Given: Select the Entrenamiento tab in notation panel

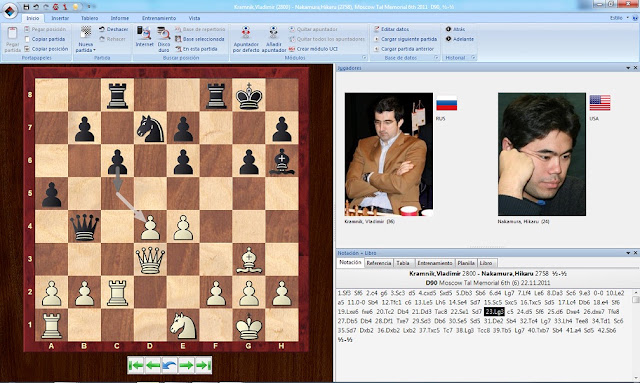Looking at the screenshot, I should pyautogui.click(x=435, y=263).
